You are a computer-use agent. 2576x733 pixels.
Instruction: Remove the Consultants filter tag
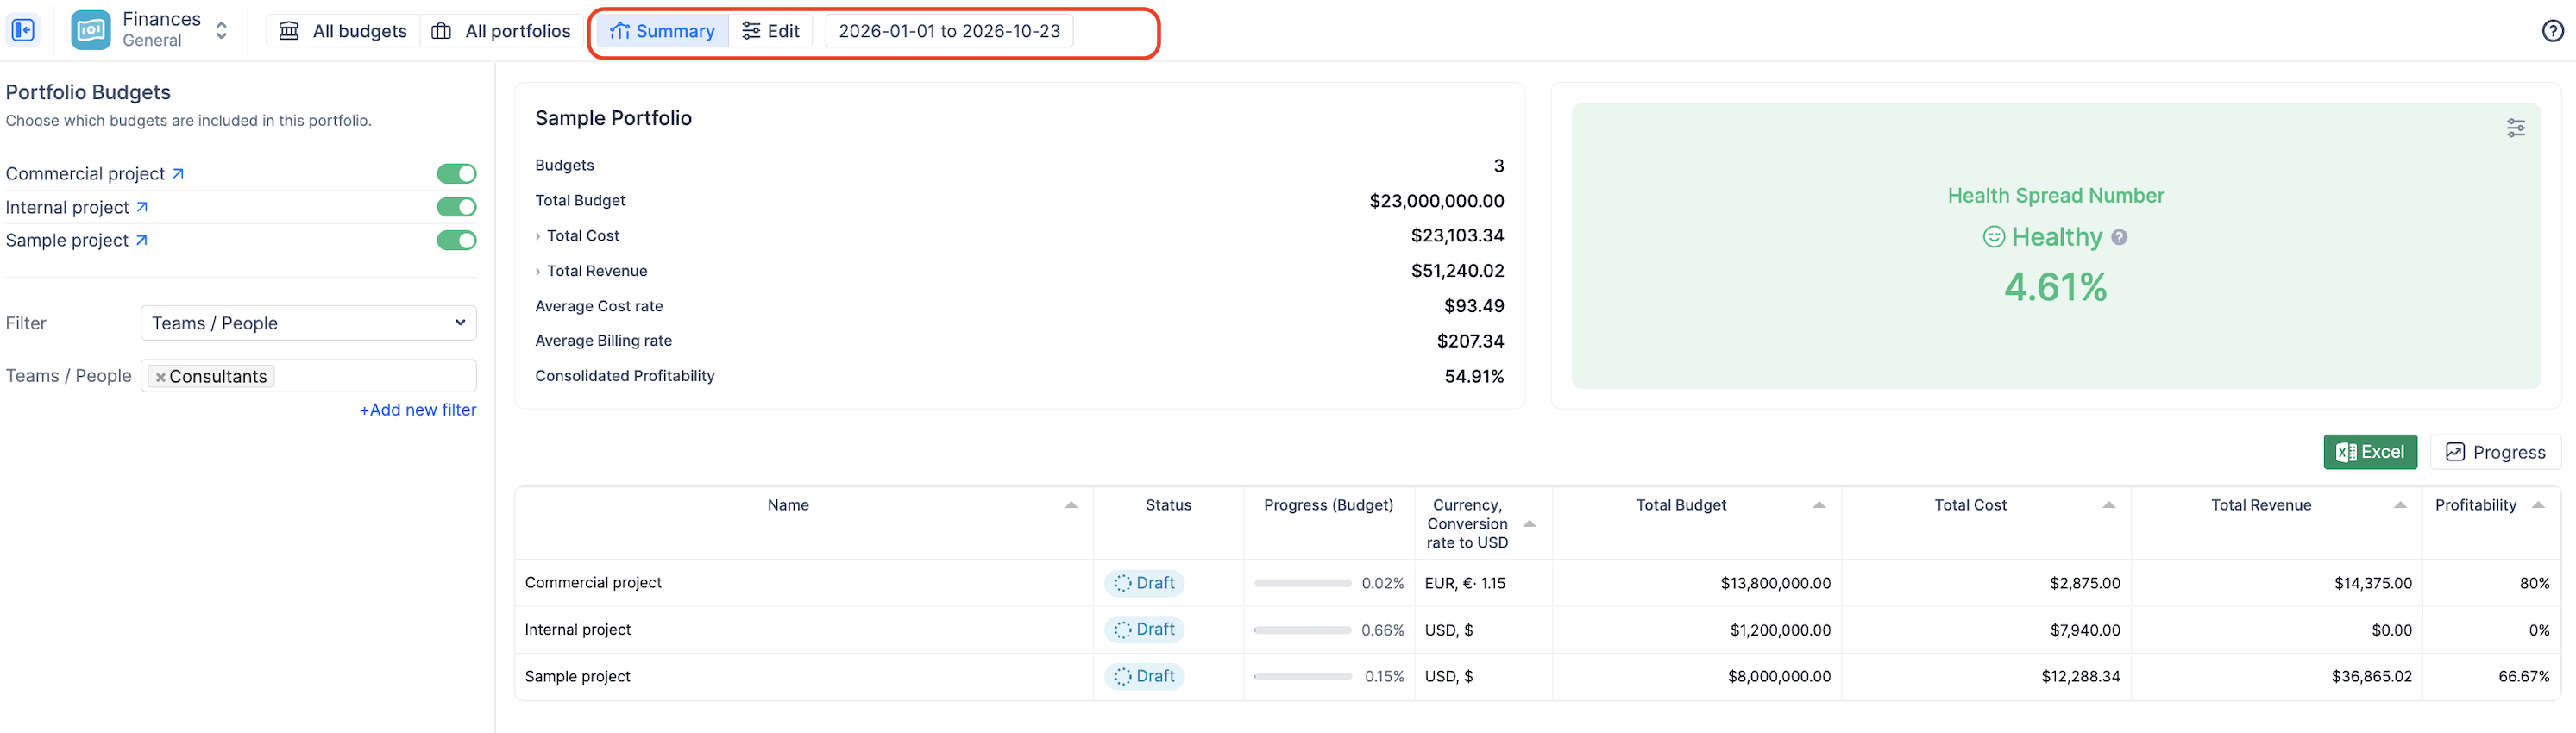(x=160, y=377)
